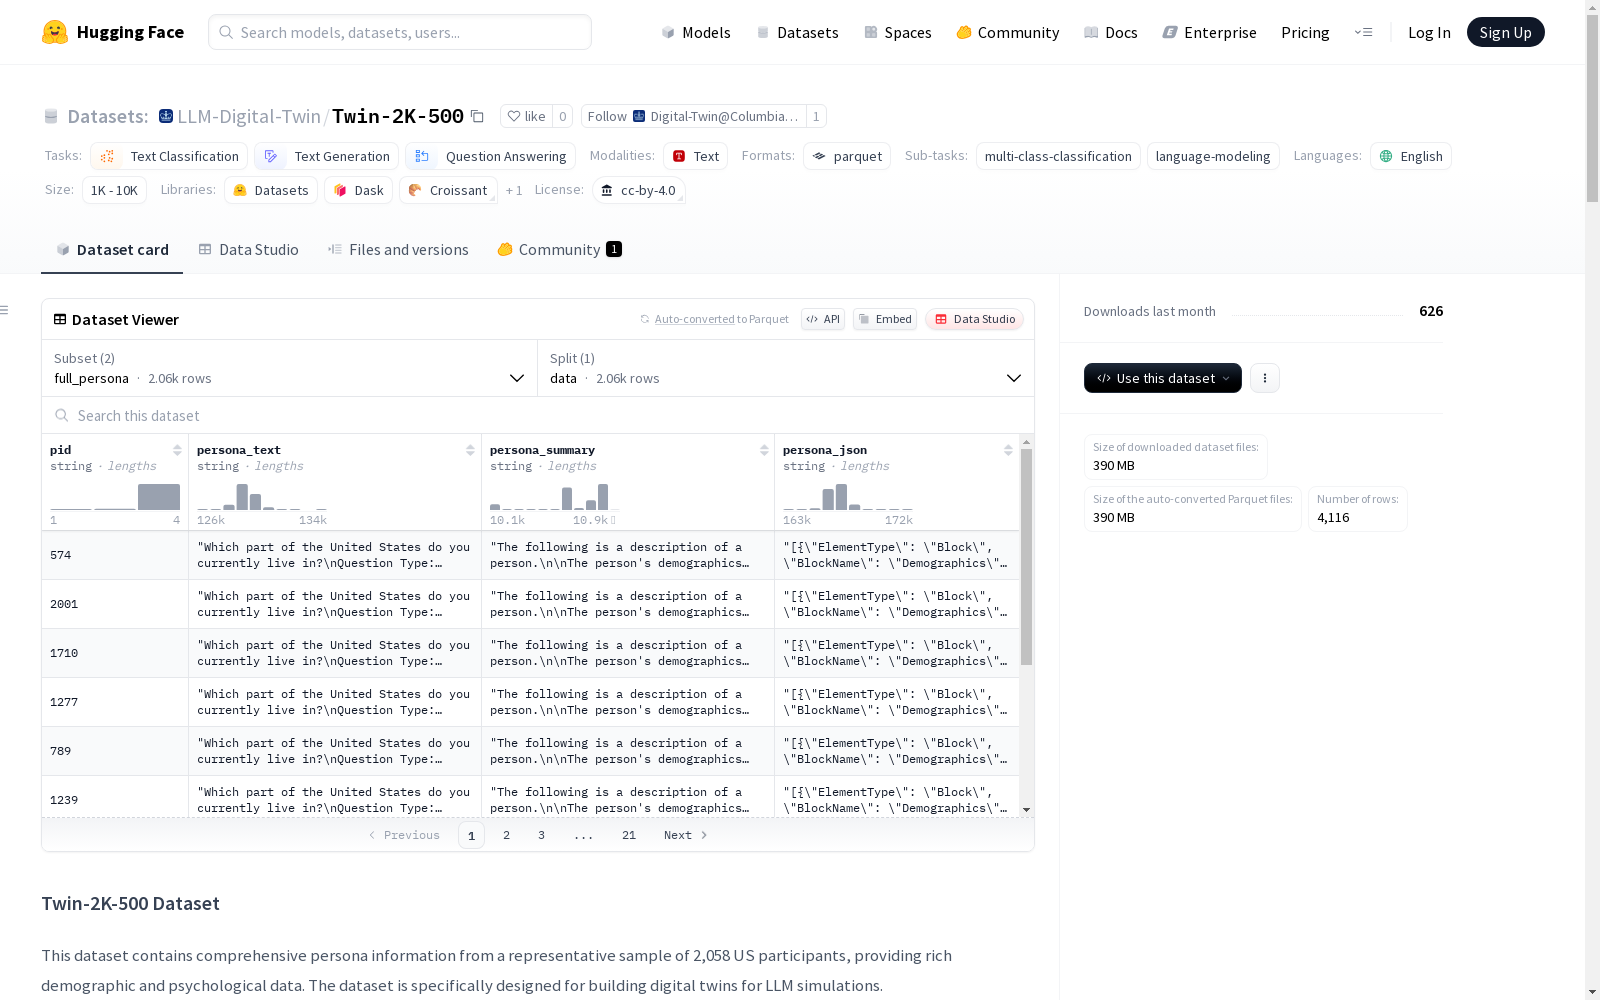Select the row with pid 574

click(x=531, y=555)
